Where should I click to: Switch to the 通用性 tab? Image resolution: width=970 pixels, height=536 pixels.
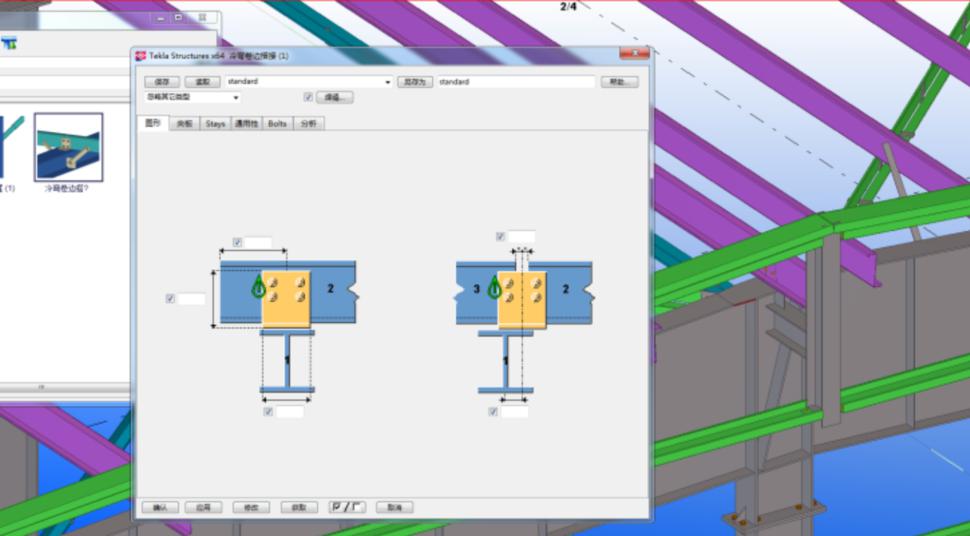click(246, 124)
